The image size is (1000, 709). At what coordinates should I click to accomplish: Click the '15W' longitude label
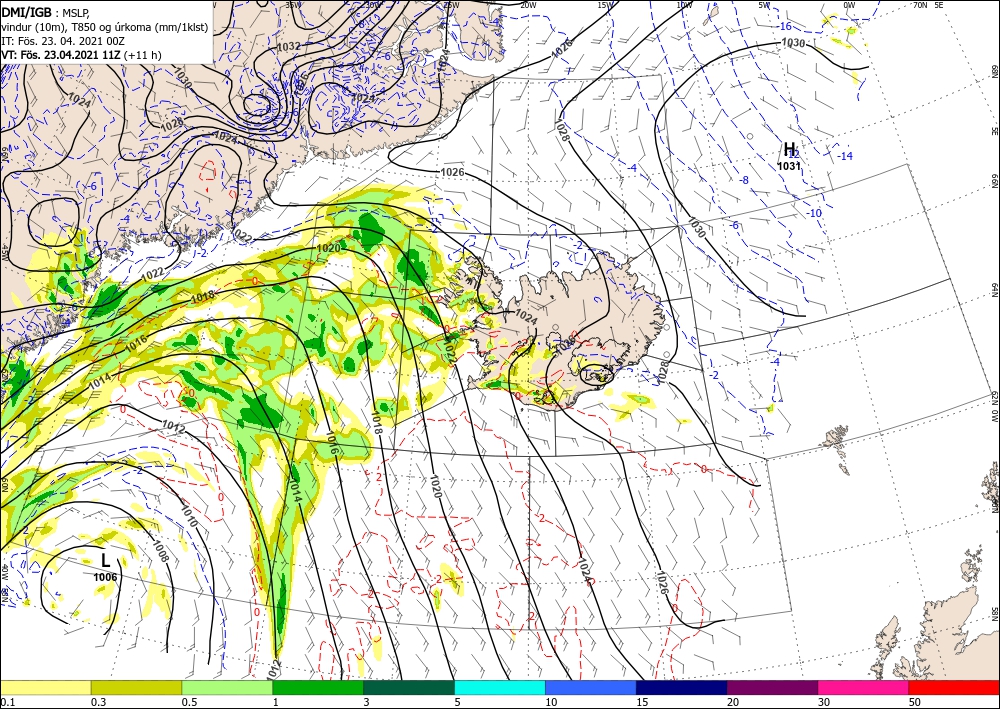click(x=605, y=5)
